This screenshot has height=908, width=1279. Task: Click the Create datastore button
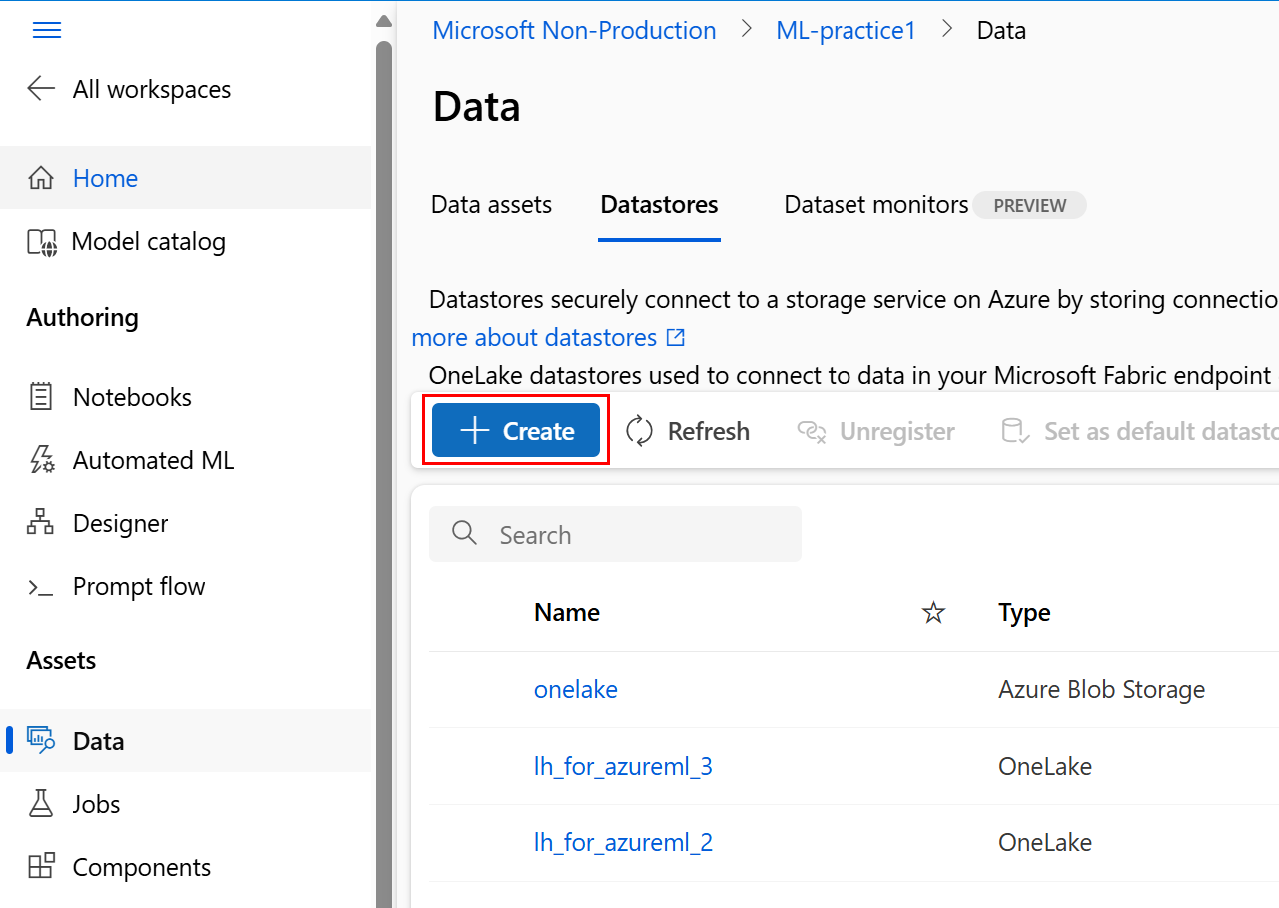516,431
